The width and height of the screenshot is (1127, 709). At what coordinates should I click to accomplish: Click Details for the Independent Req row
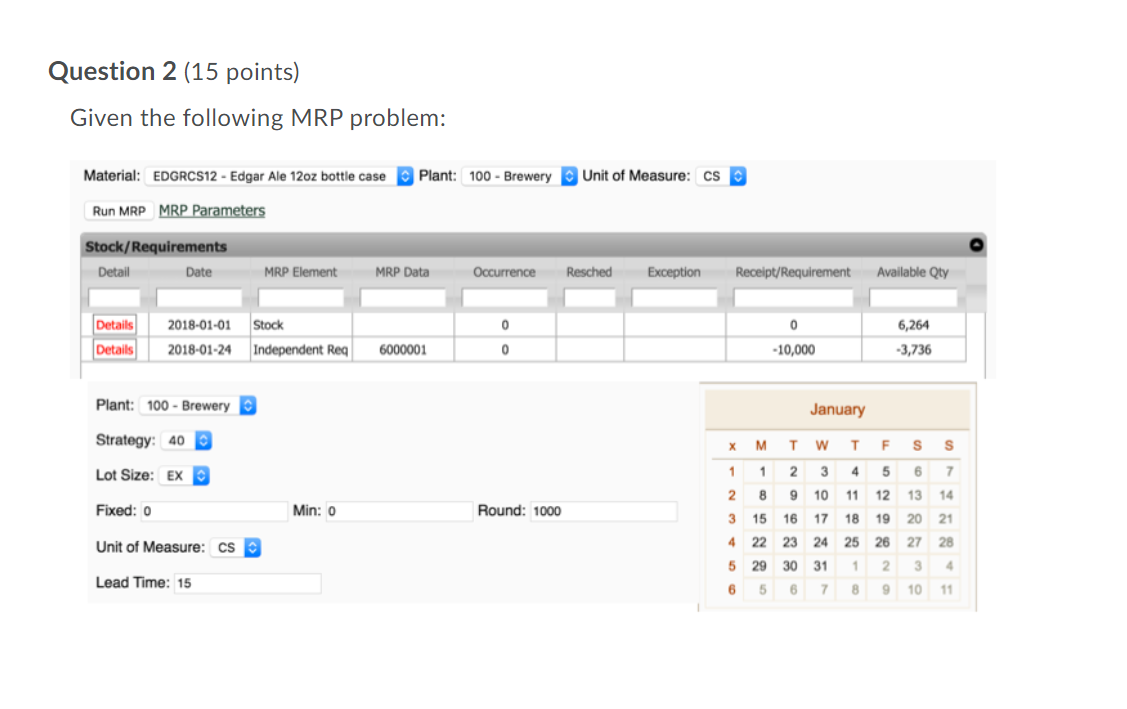[114, 349]
